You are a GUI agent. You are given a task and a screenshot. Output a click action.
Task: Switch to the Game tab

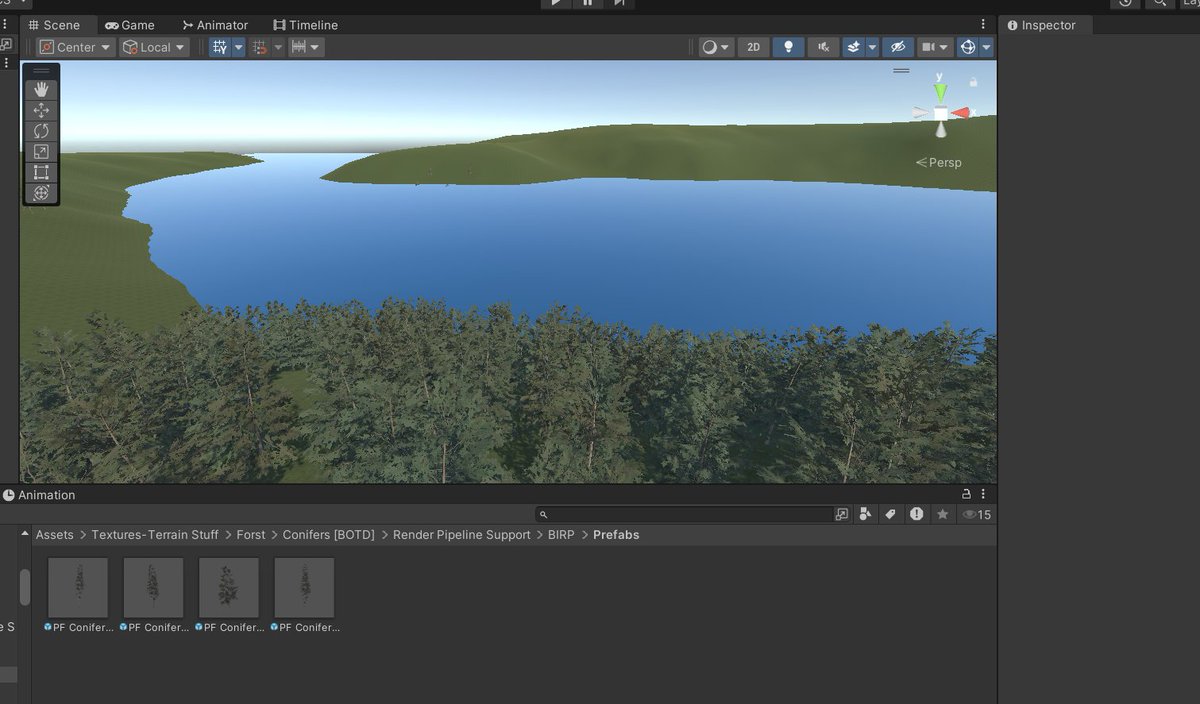pos(130,25)
